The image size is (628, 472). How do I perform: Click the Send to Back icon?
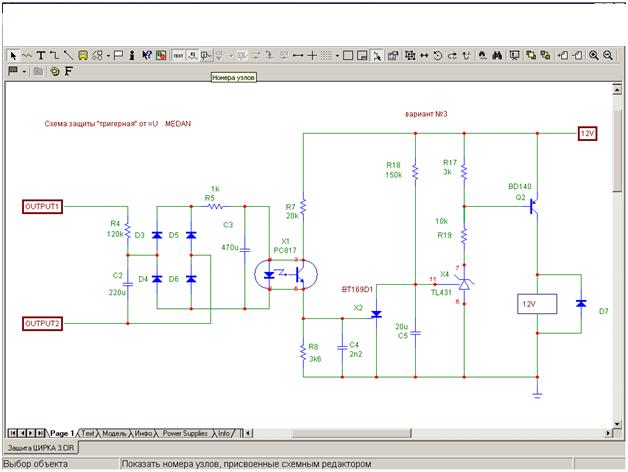[x=545, y=56]
